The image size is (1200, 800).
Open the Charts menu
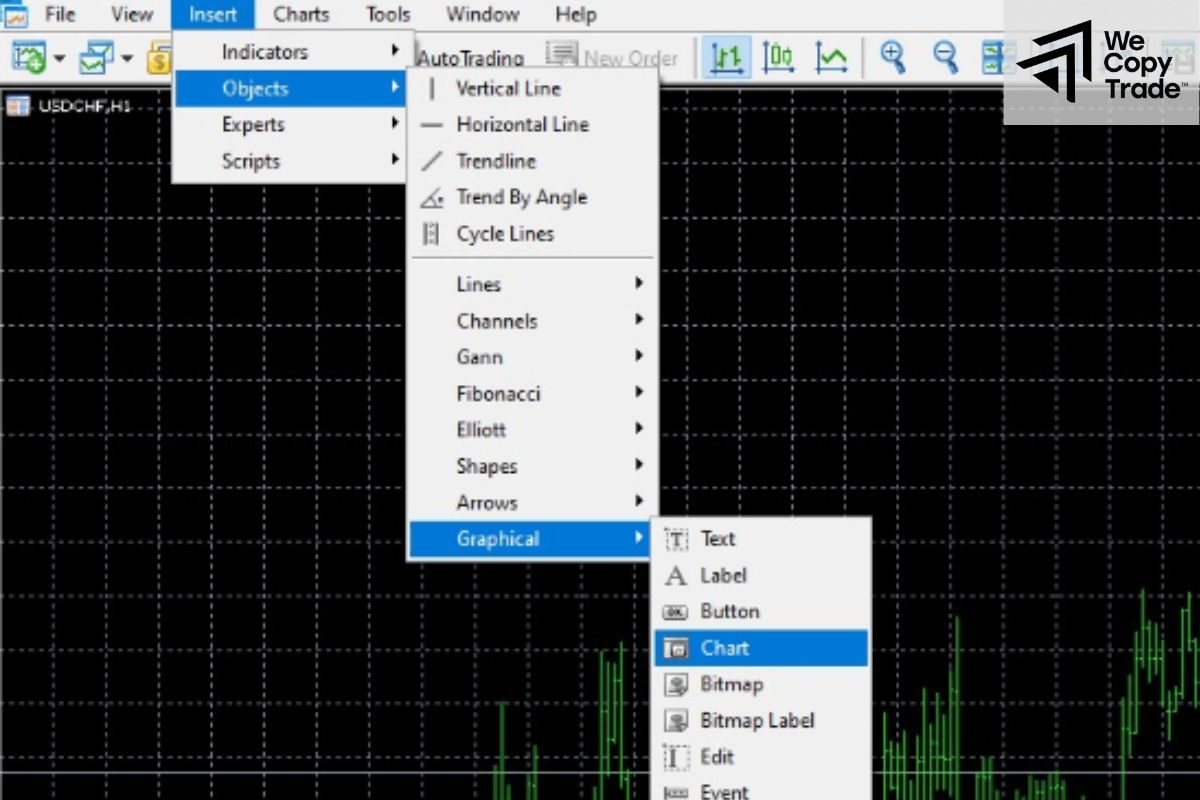pos(300,14)
